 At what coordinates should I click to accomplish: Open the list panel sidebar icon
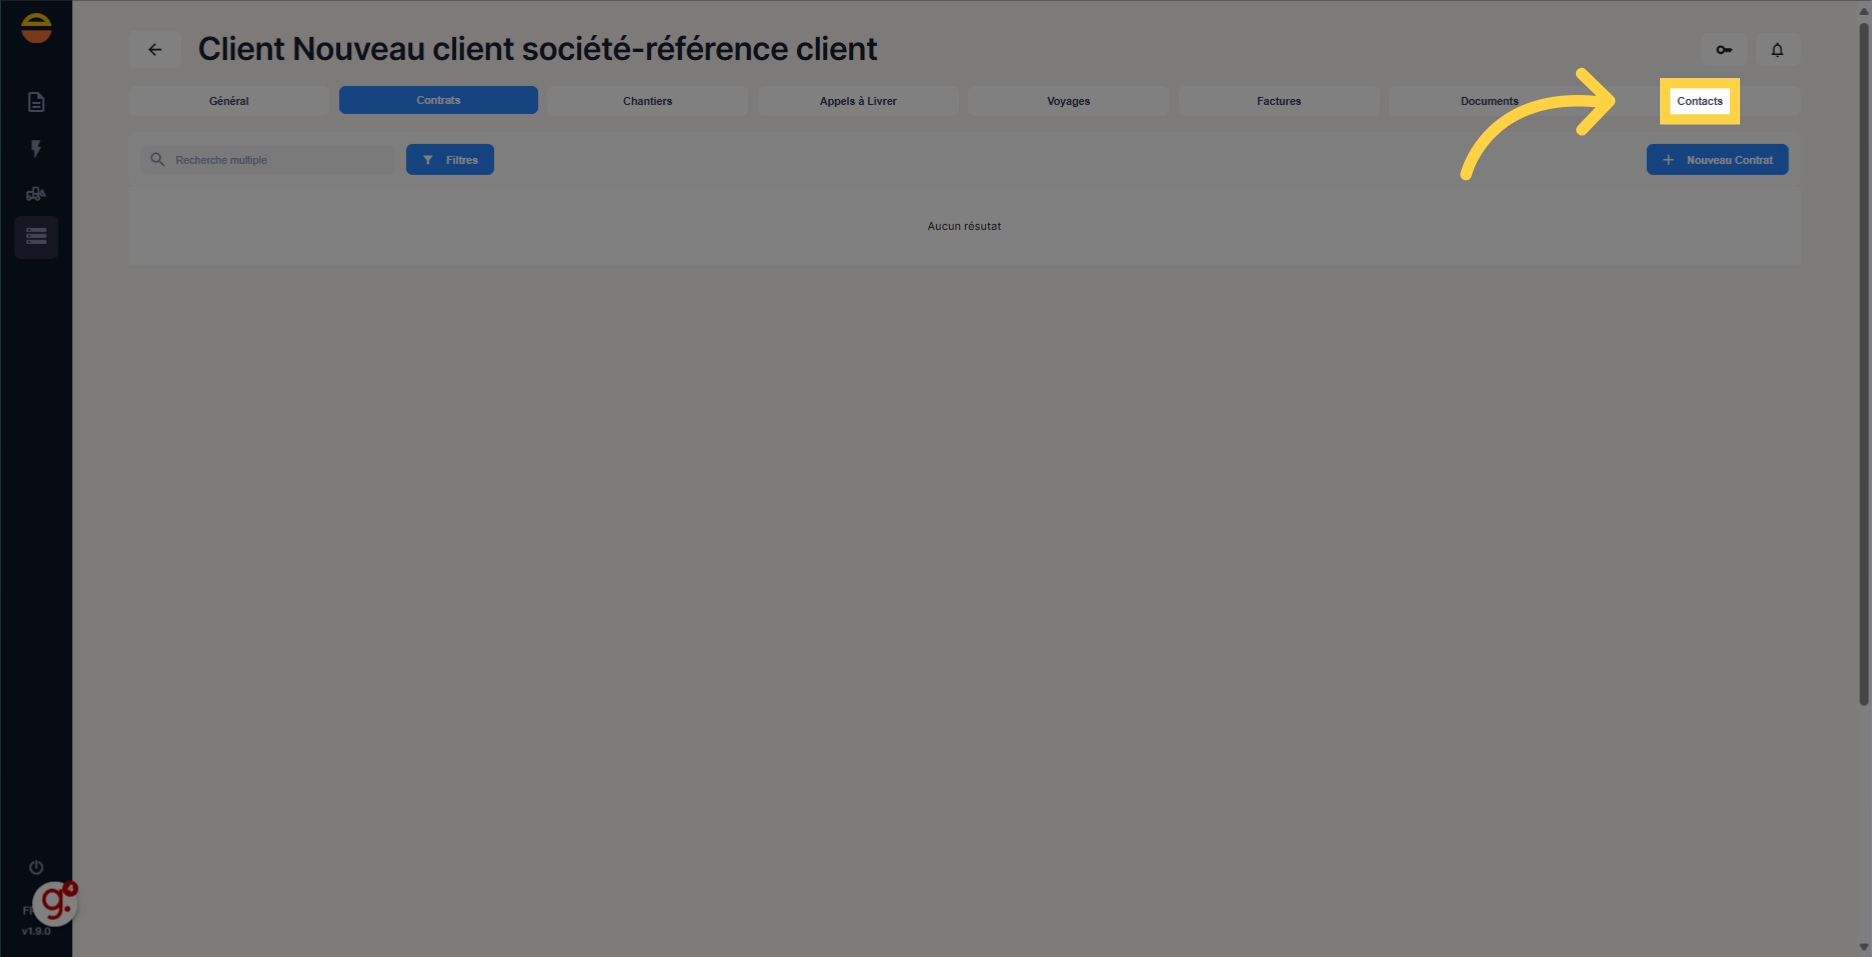pyautogui.click(x=36, y=237)
